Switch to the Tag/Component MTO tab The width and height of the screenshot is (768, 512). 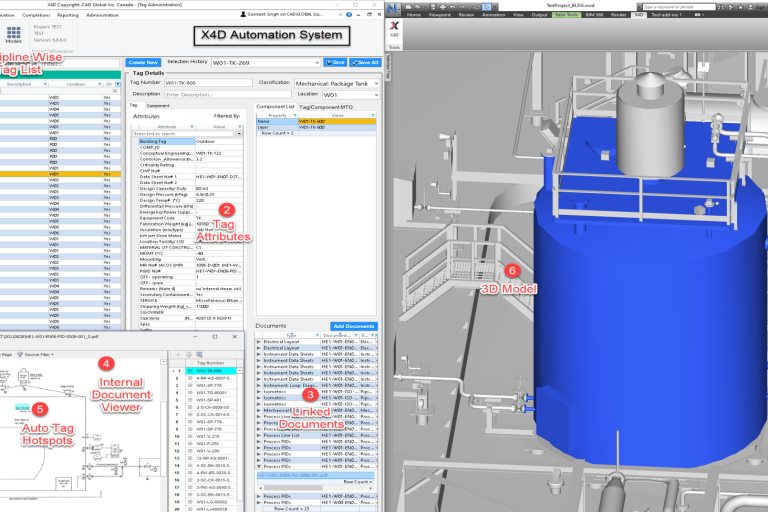(326, 107)
